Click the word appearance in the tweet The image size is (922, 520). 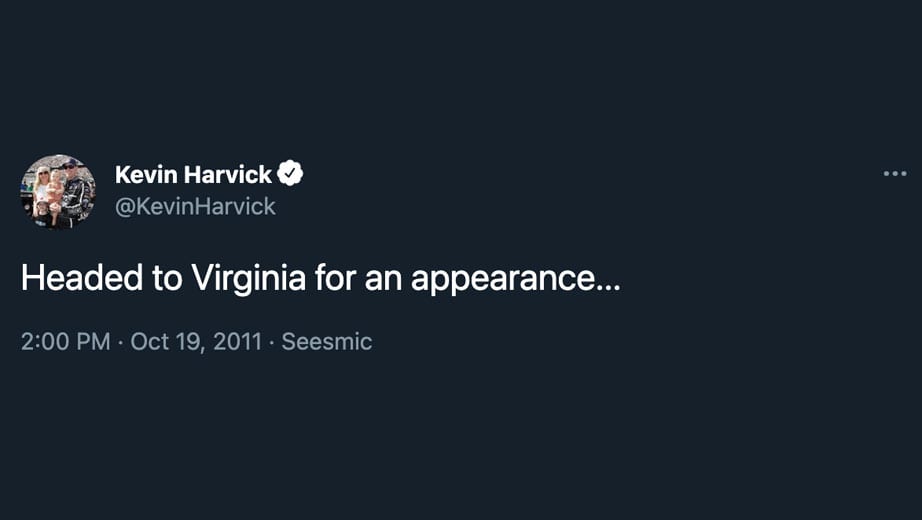(x=503, y=279)
